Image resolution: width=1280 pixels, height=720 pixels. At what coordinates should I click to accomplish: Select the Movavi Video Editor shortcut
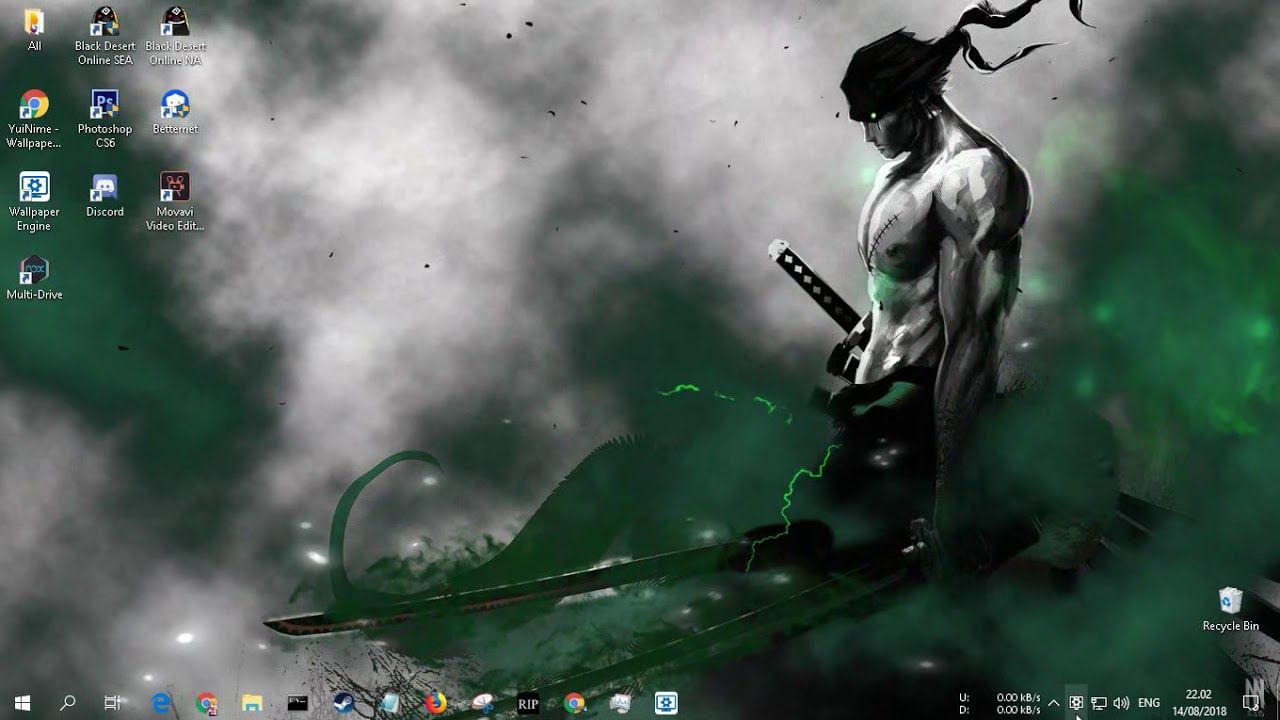pyautogui.click(x=175, y=202)
